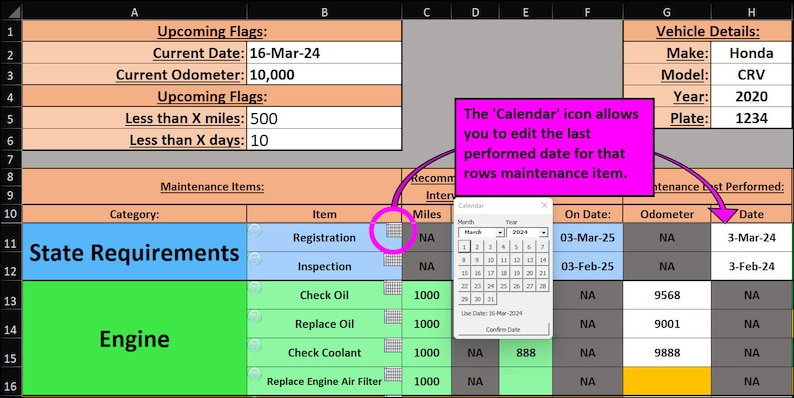Select Miles cell 1000 in Check Oil row
The width and height of the screenshot is (794, 398).
[426, 295]
